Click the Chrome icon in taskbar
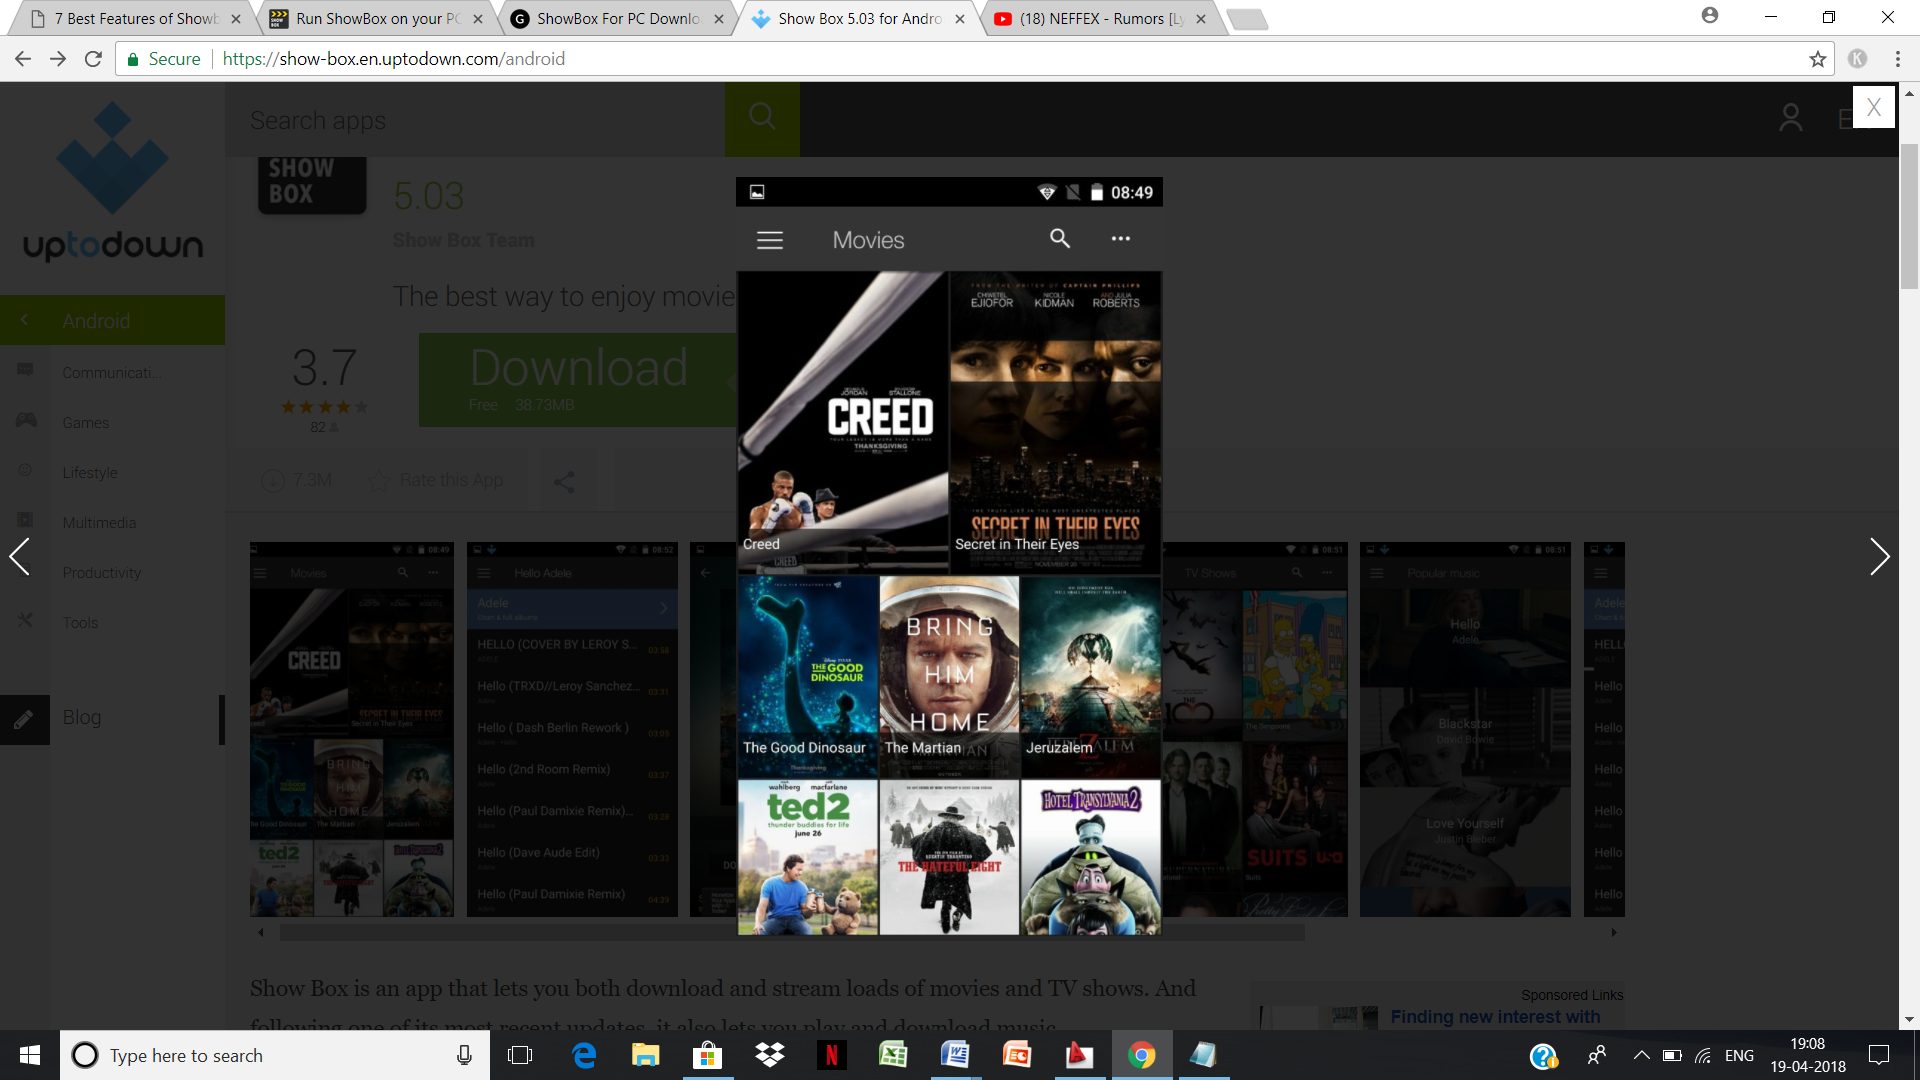 coord(1141,1055)
